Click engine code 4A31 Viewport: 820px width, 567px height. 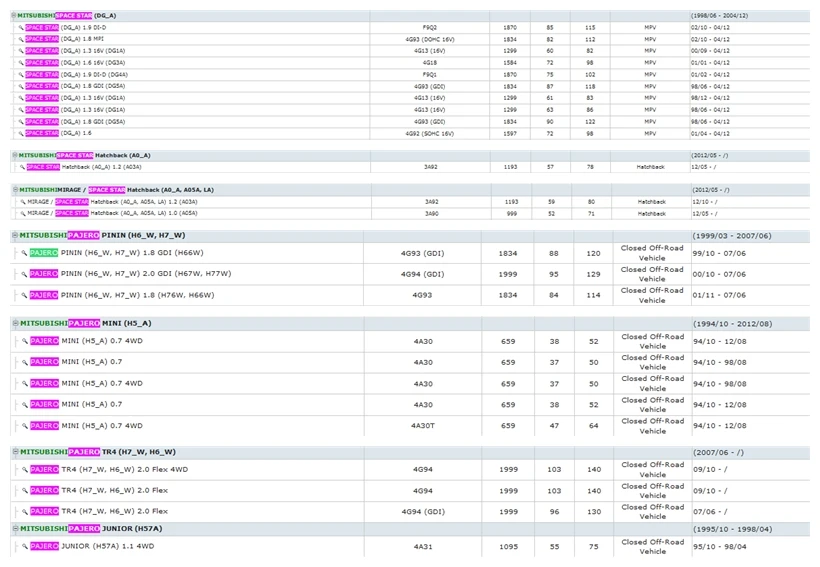423,547
